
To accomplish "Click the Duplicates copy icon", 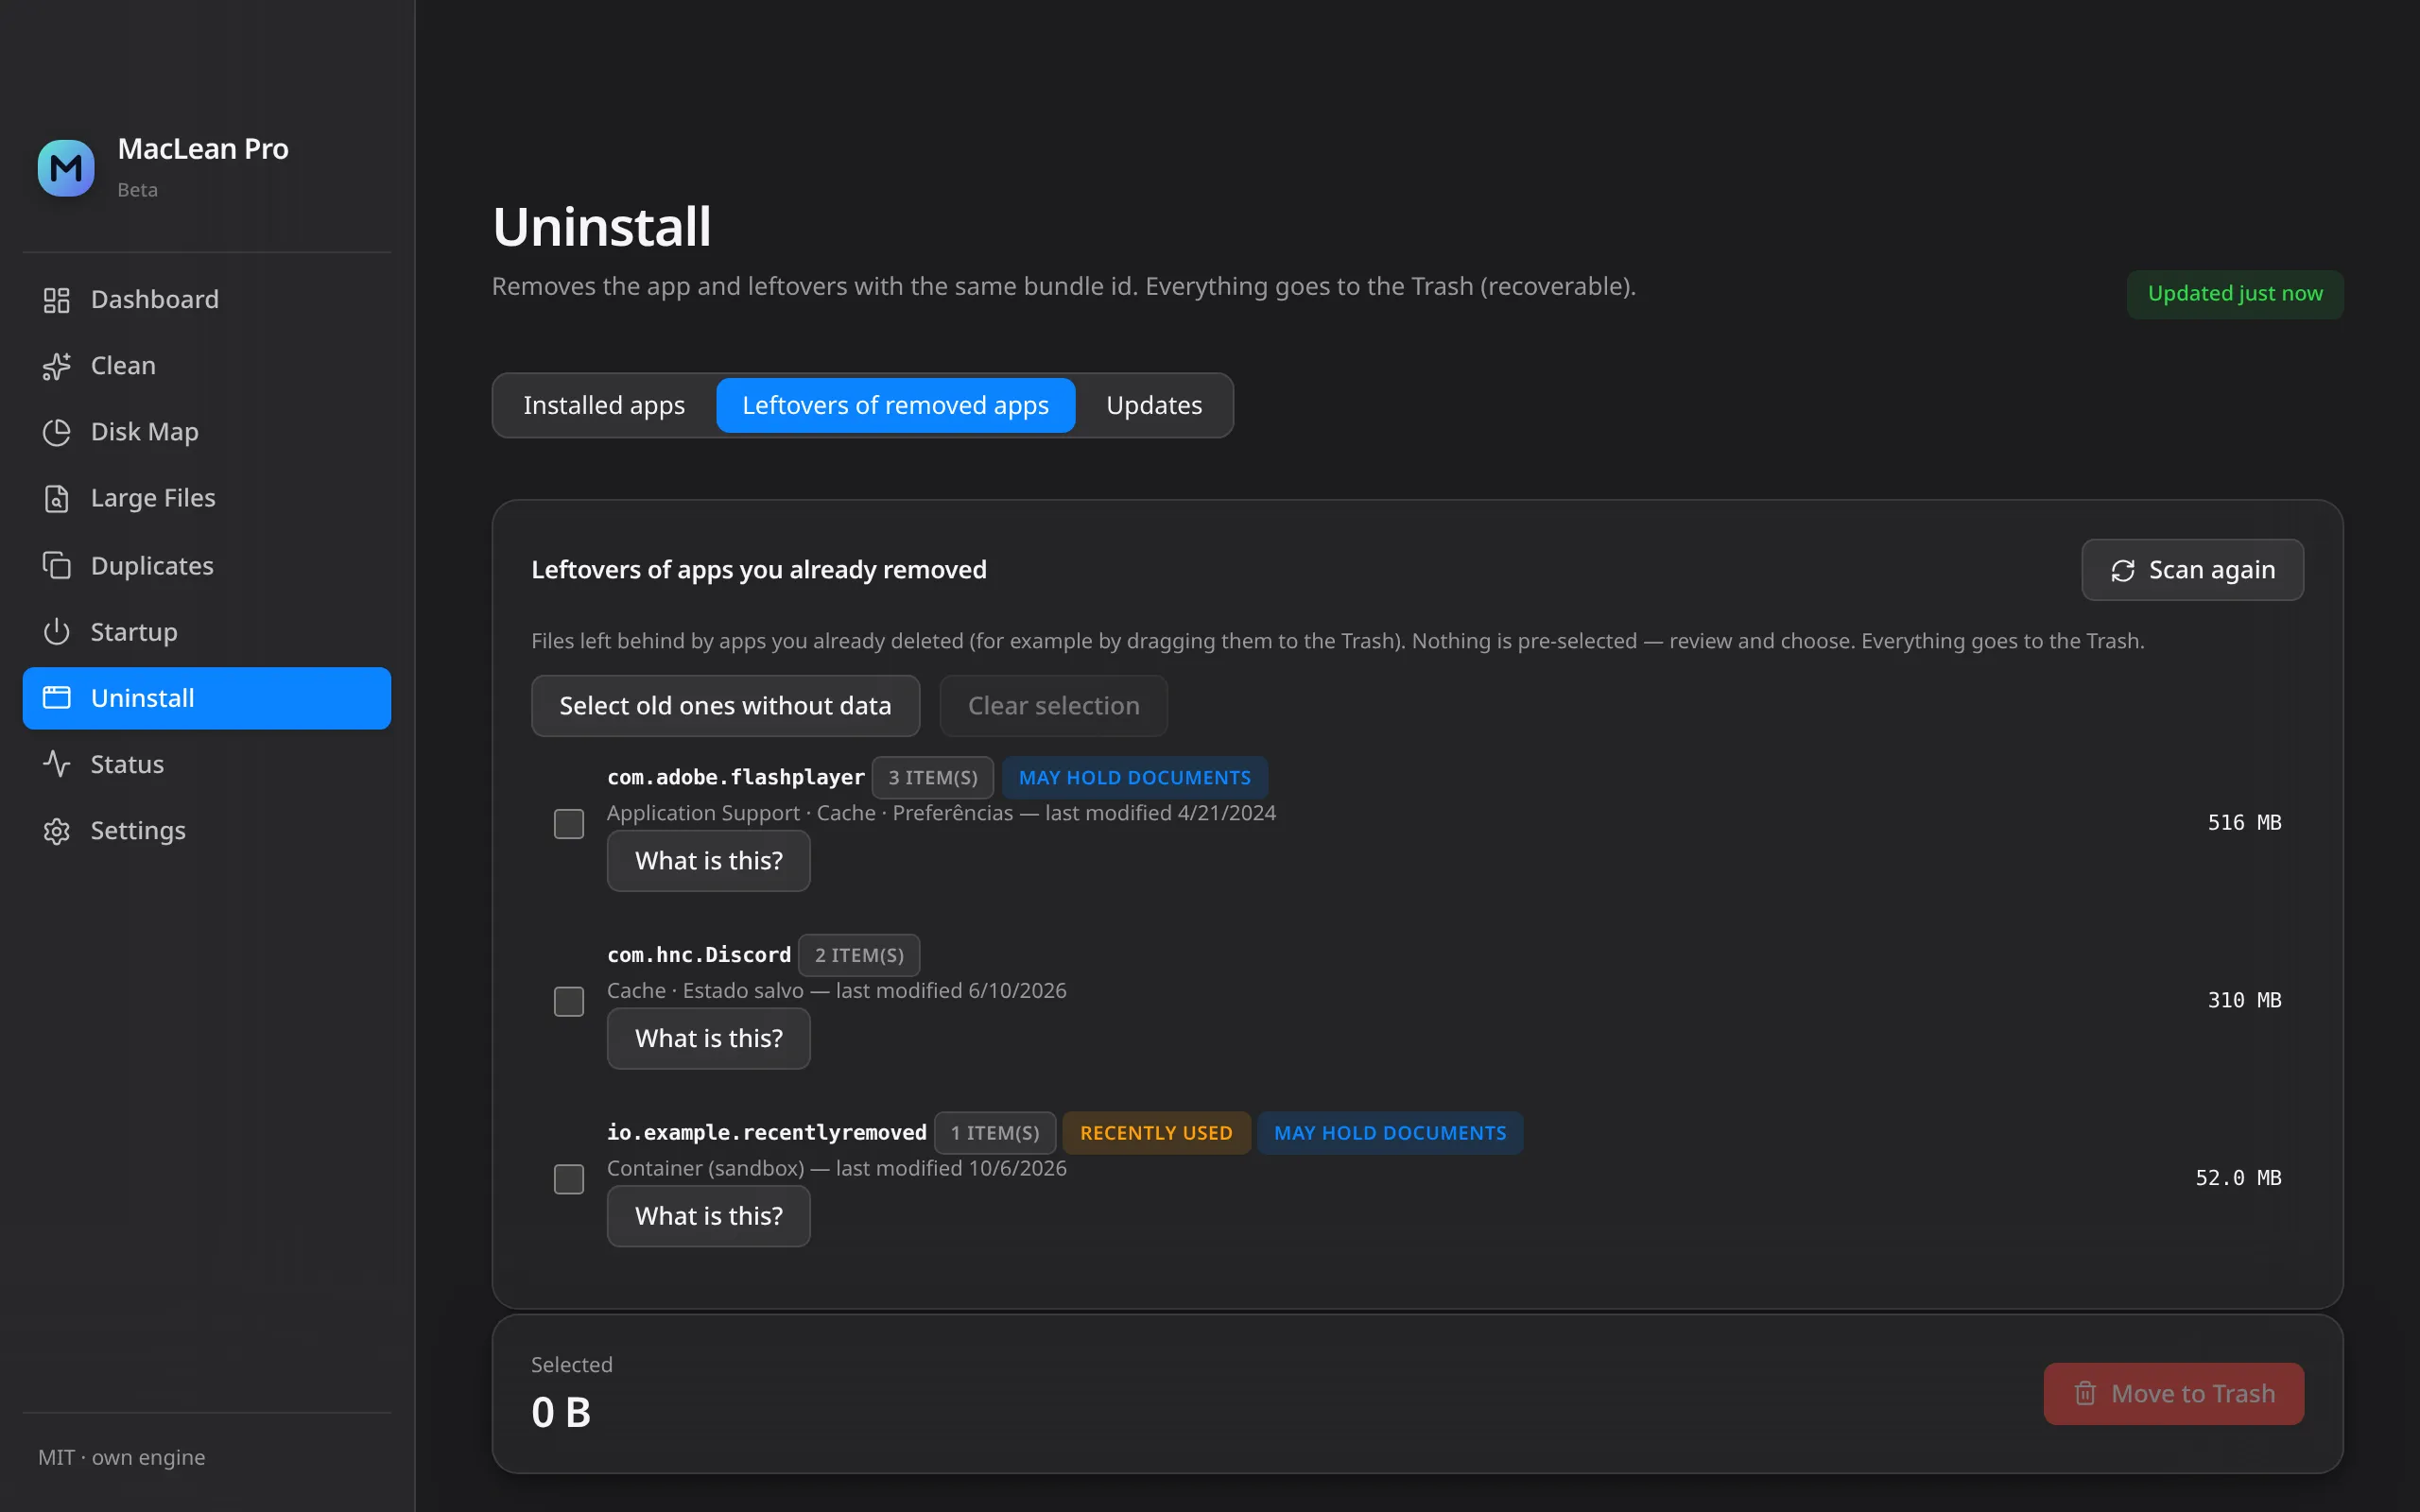I will pos(57,565).
